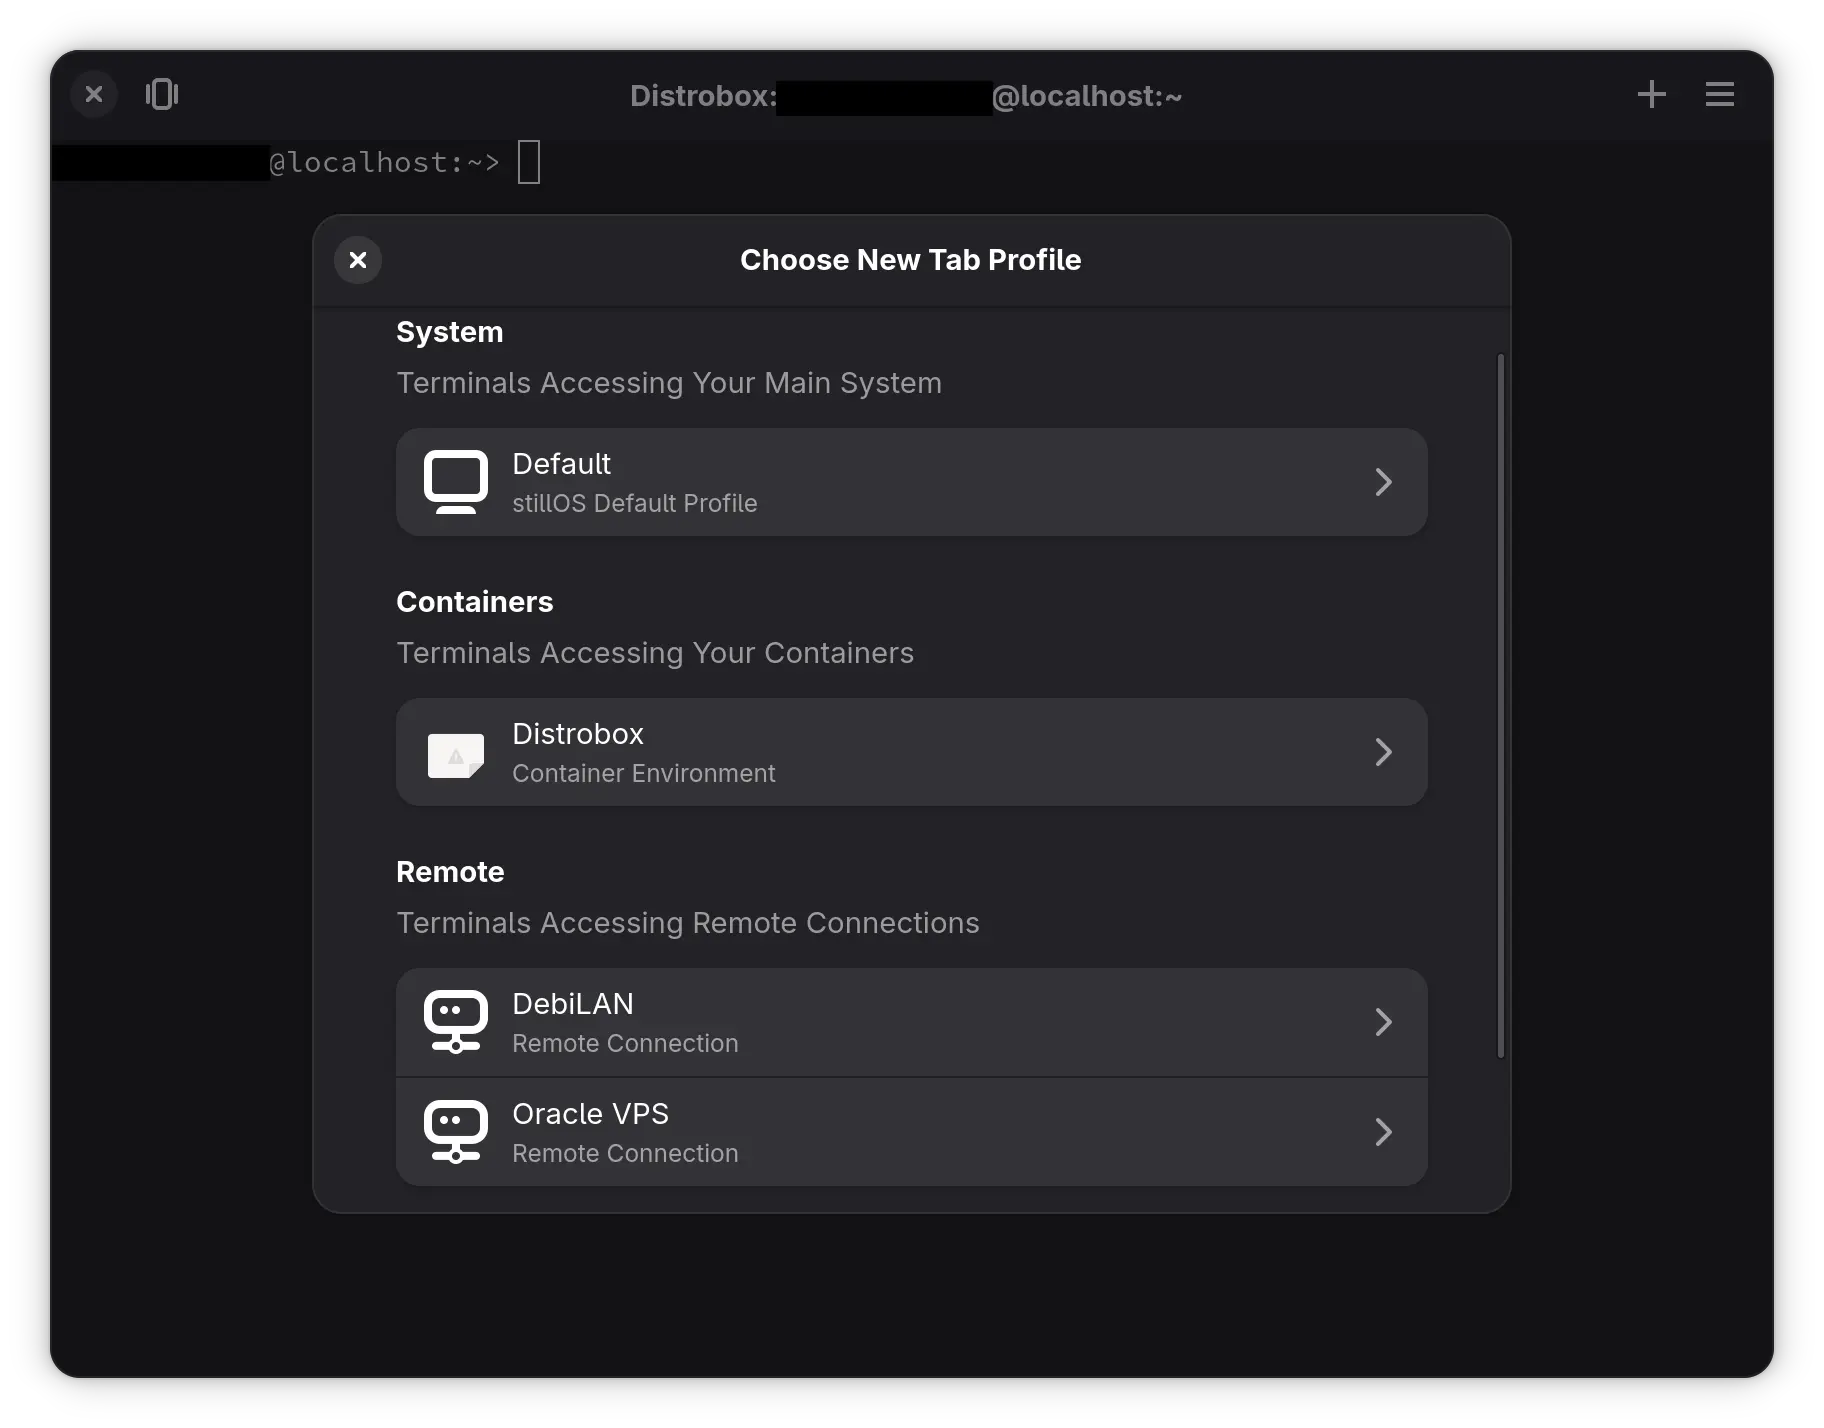Close the Choose New Tab Profile dialog
The height and width of the screenshot is (1428, 1824).
358,260
